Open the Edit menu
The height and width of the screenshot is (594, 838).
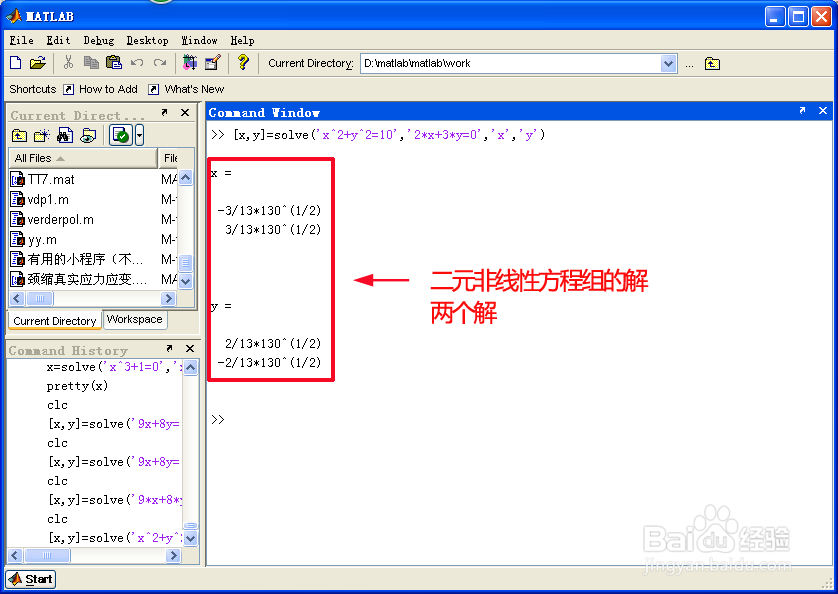58,41
